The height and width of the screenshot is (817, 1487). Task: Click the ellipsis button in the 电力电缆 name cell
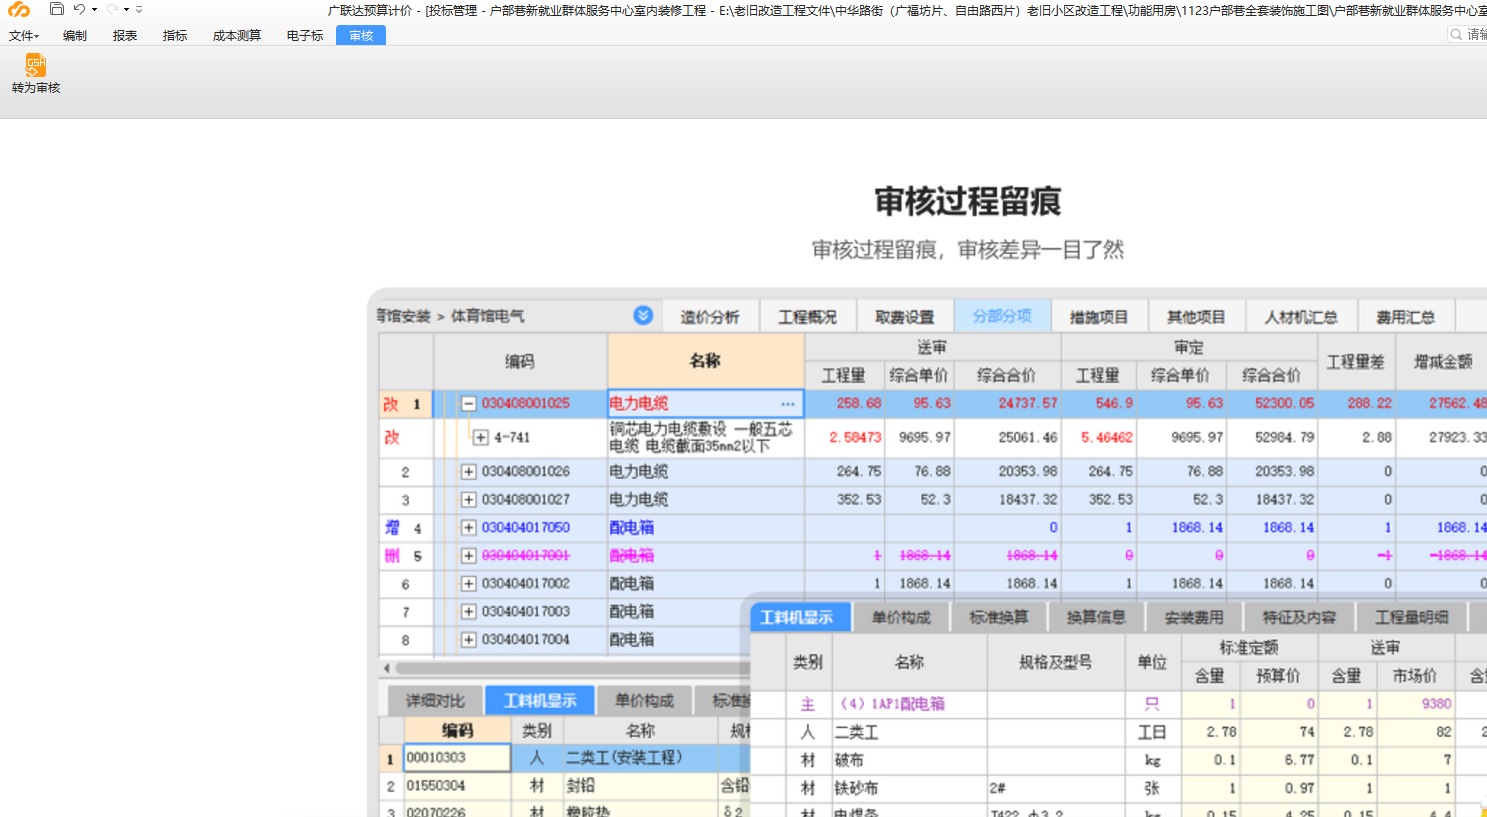(788, 404)
